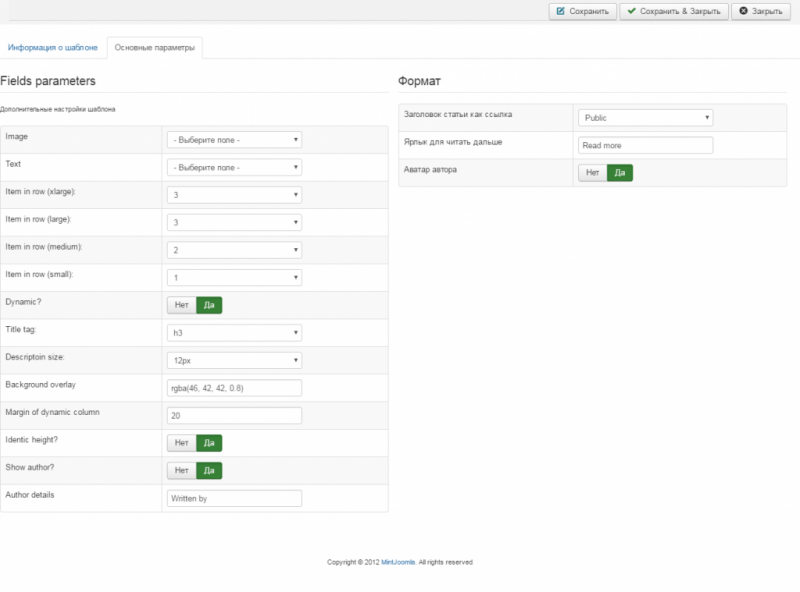Switch to Информация о шаблоне tab

[53, 47]
